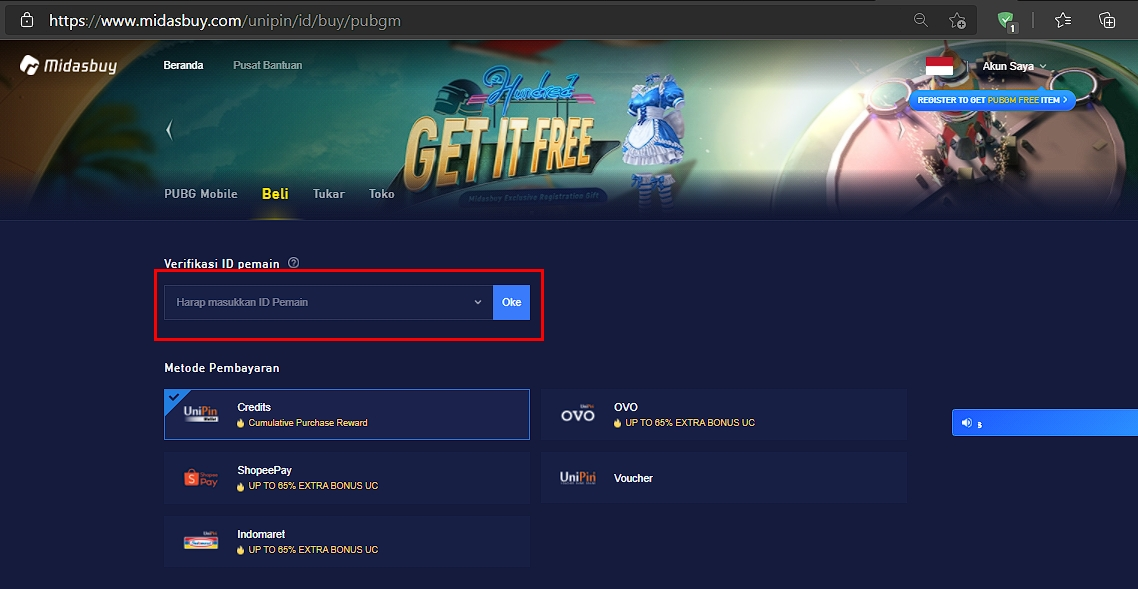
Task: Click the ShopeePay logo
Action: point(201,478)
